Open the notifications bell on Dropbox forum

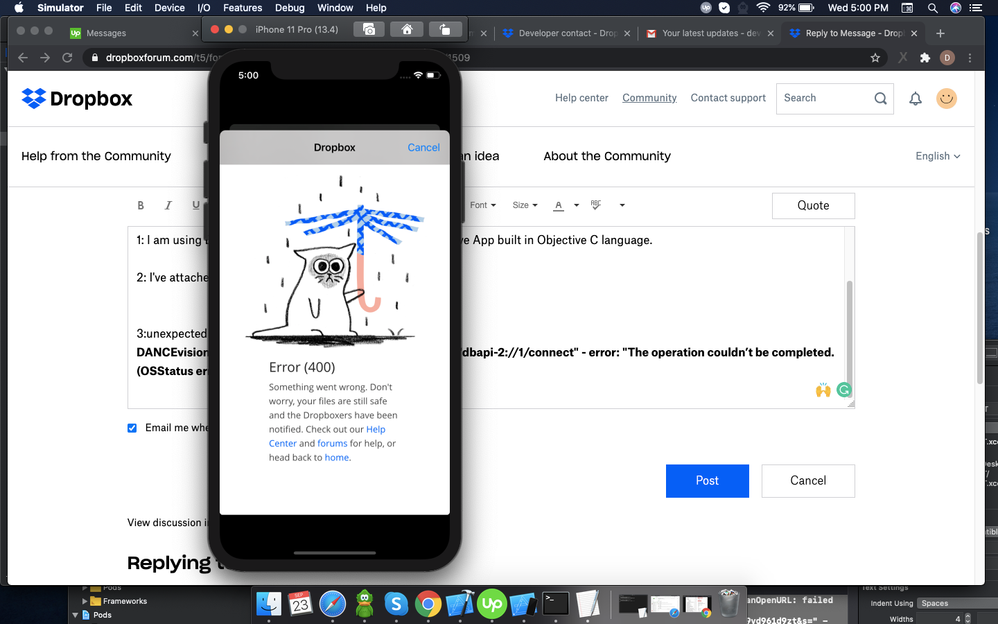915,98
